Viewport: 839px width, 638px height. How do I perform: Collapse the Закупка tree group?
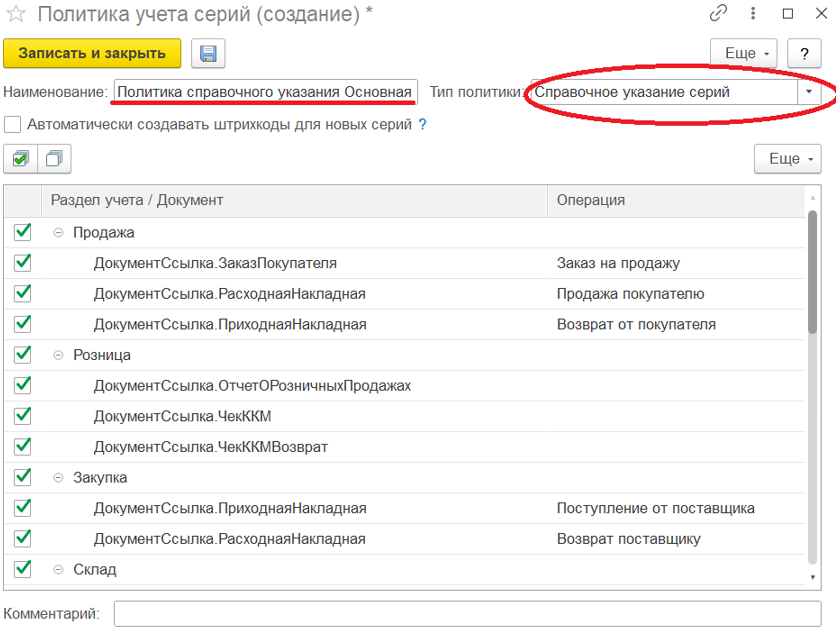click(59, 478)
